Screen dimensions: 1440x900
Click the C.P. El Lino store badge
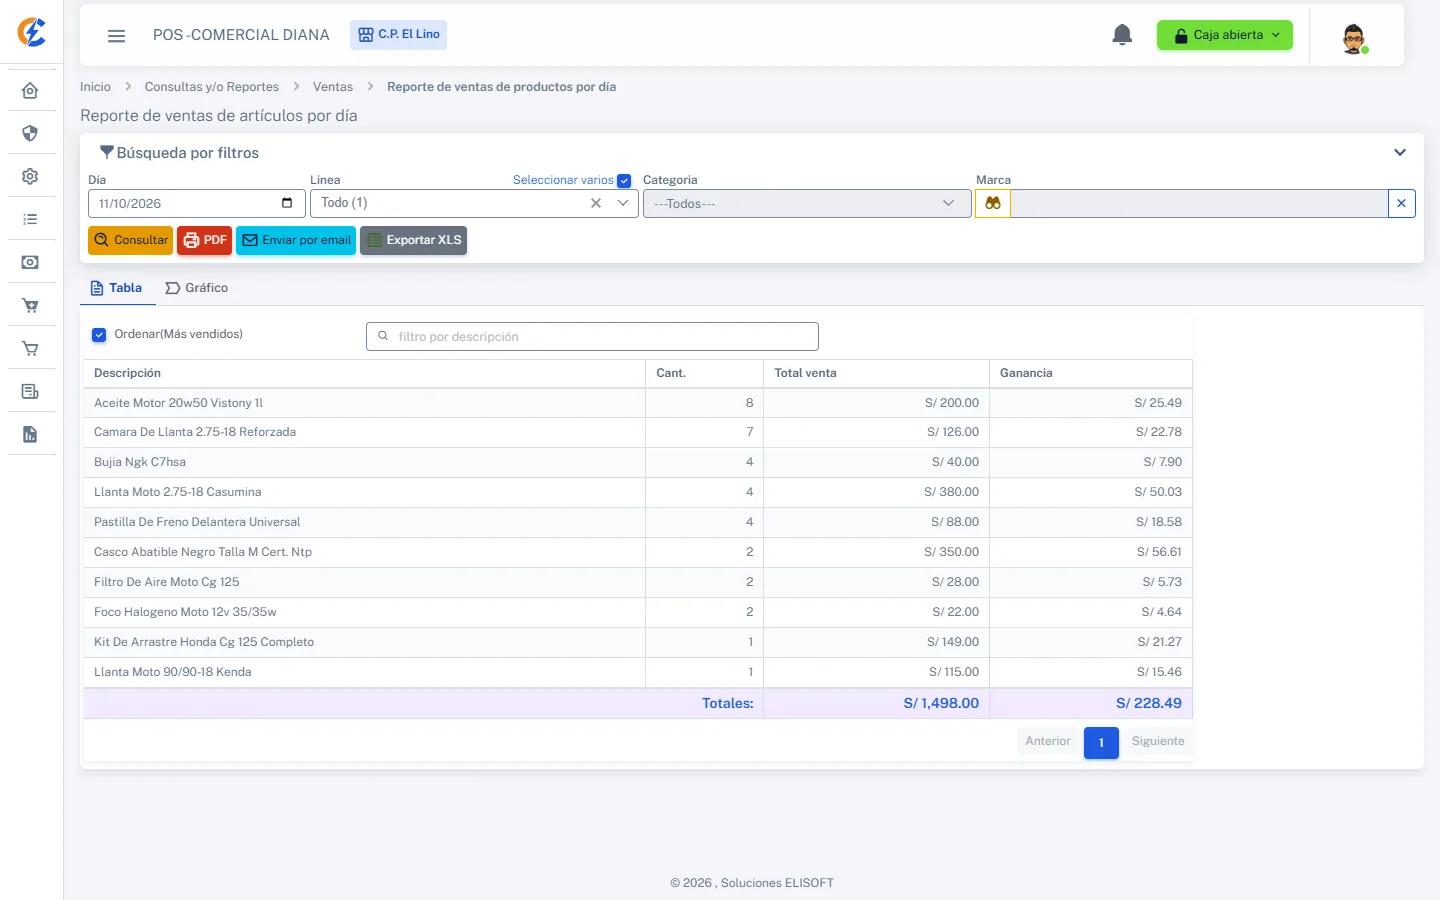(398, 35)
